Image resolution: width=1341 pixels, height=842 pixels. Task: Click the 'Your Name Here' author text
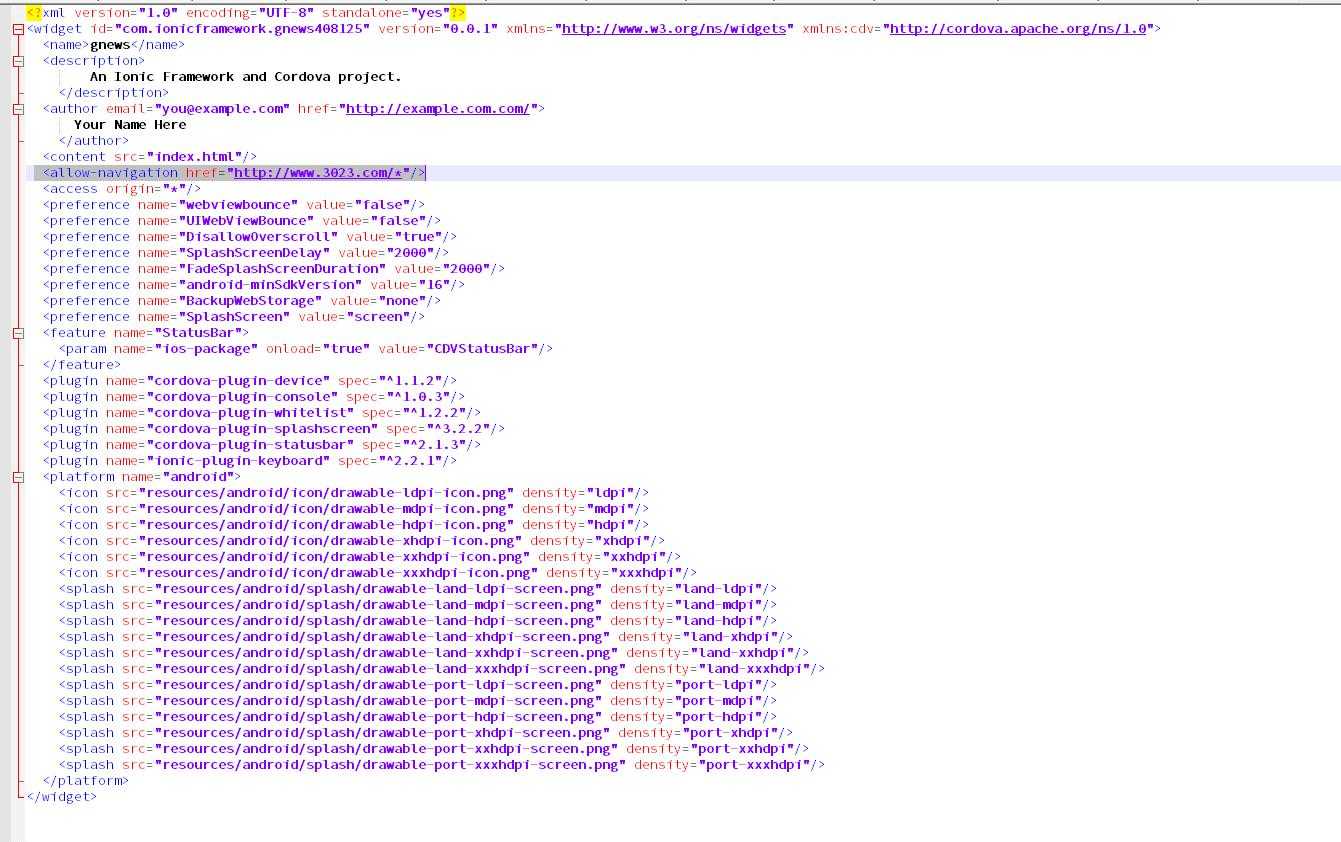tap(130, 125)
